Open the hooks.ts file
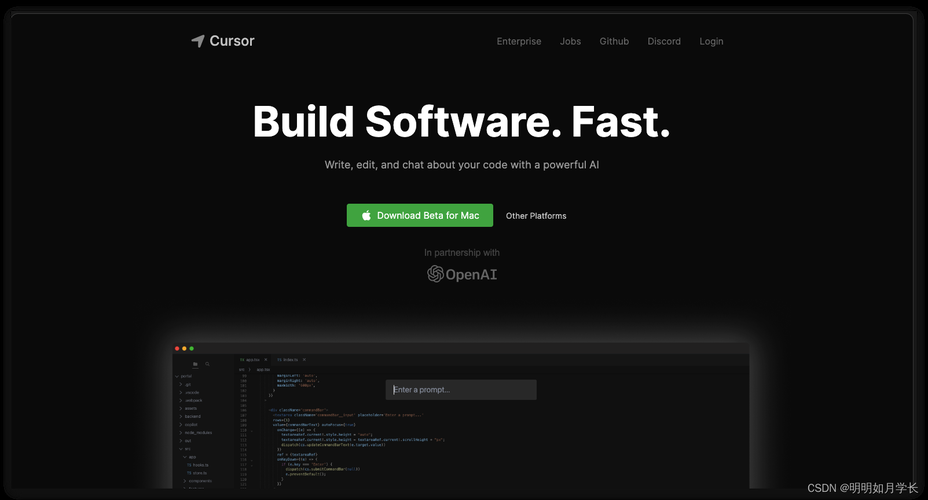This screenshot has height=500, width=928. click(x=198, y=465)
